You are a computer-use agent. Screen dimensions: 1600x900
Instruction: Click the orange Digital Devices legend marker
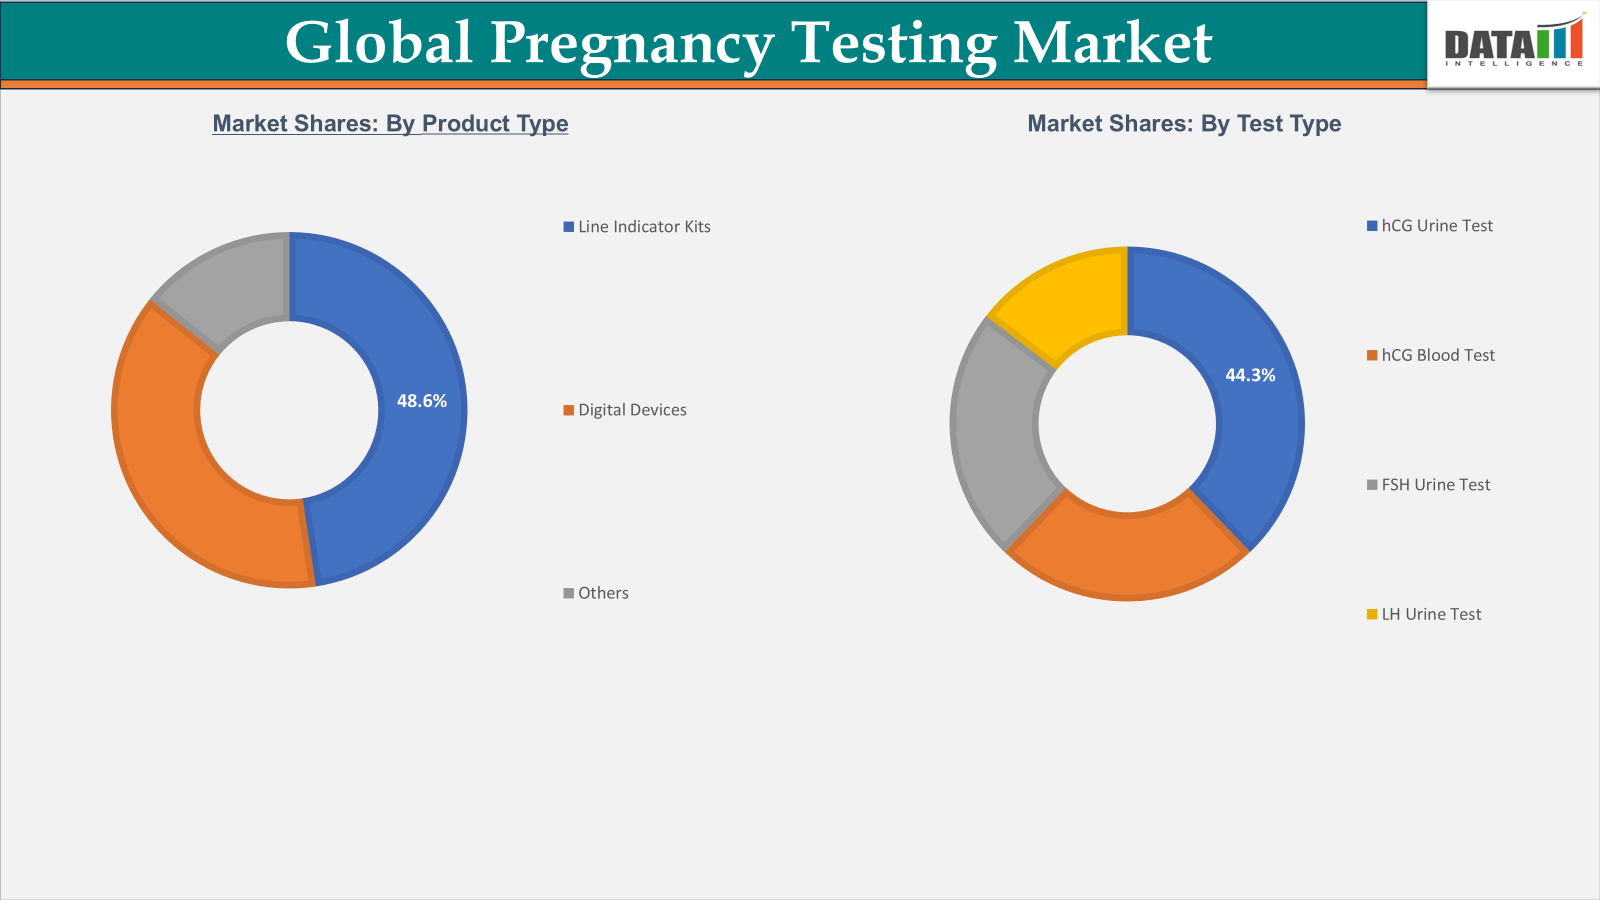(568, 410)
